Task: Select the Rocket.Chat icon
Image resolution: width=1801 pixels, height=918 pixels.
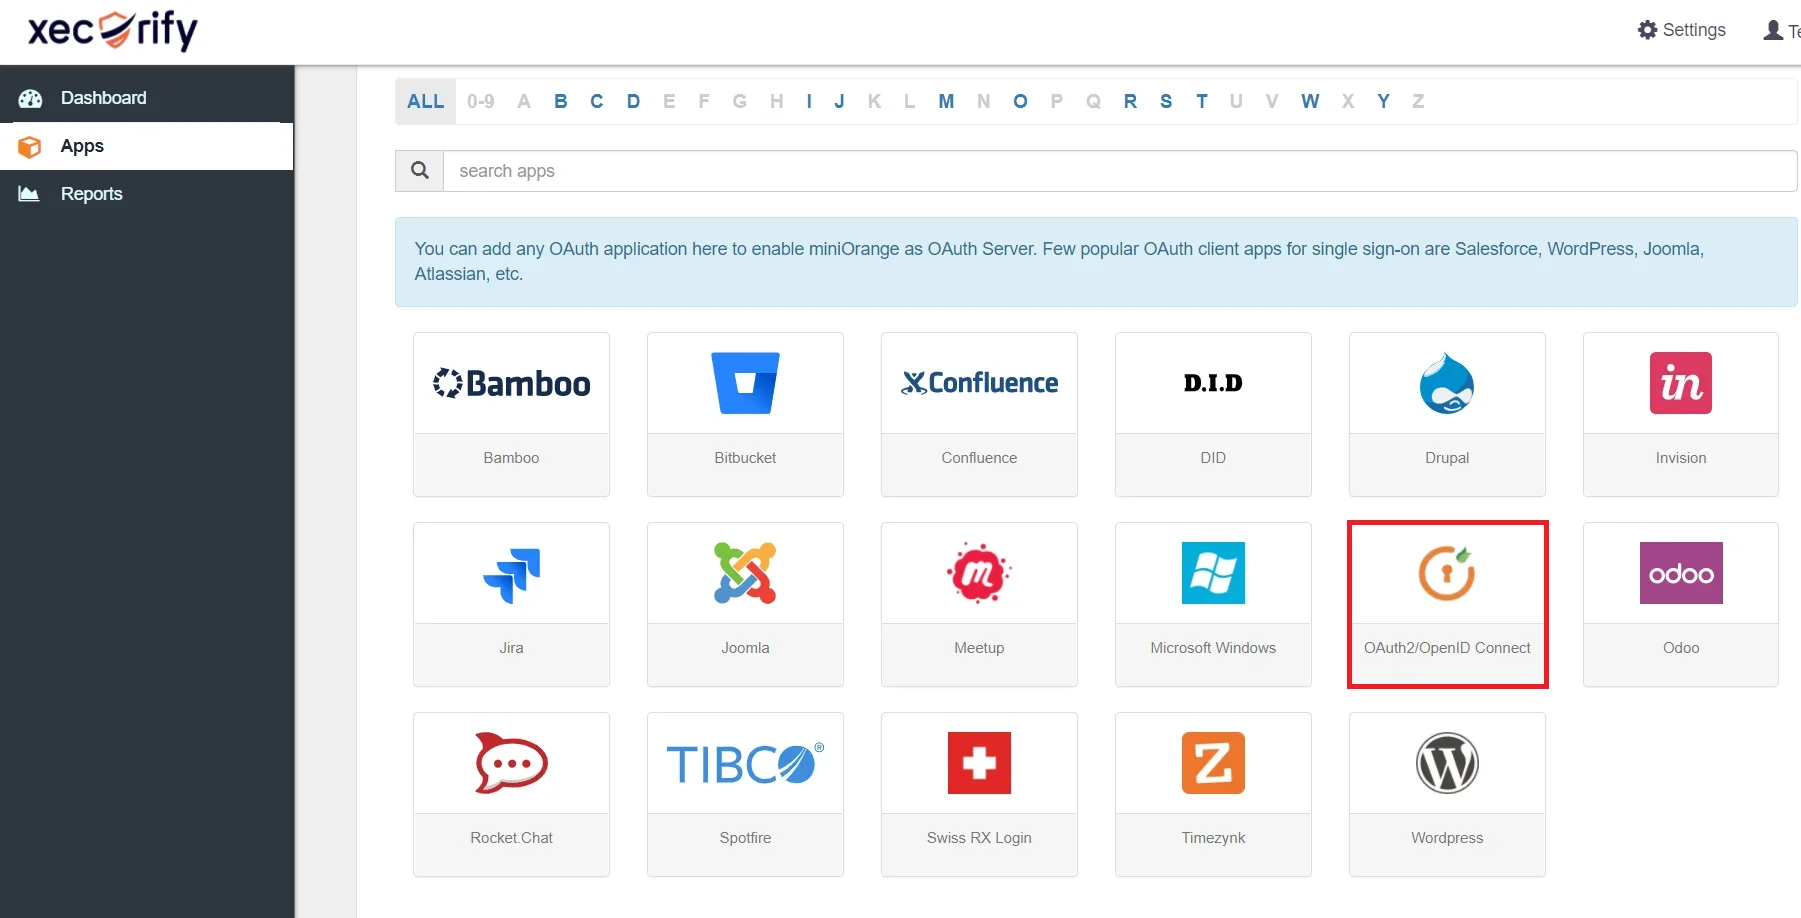Action: 511,763
